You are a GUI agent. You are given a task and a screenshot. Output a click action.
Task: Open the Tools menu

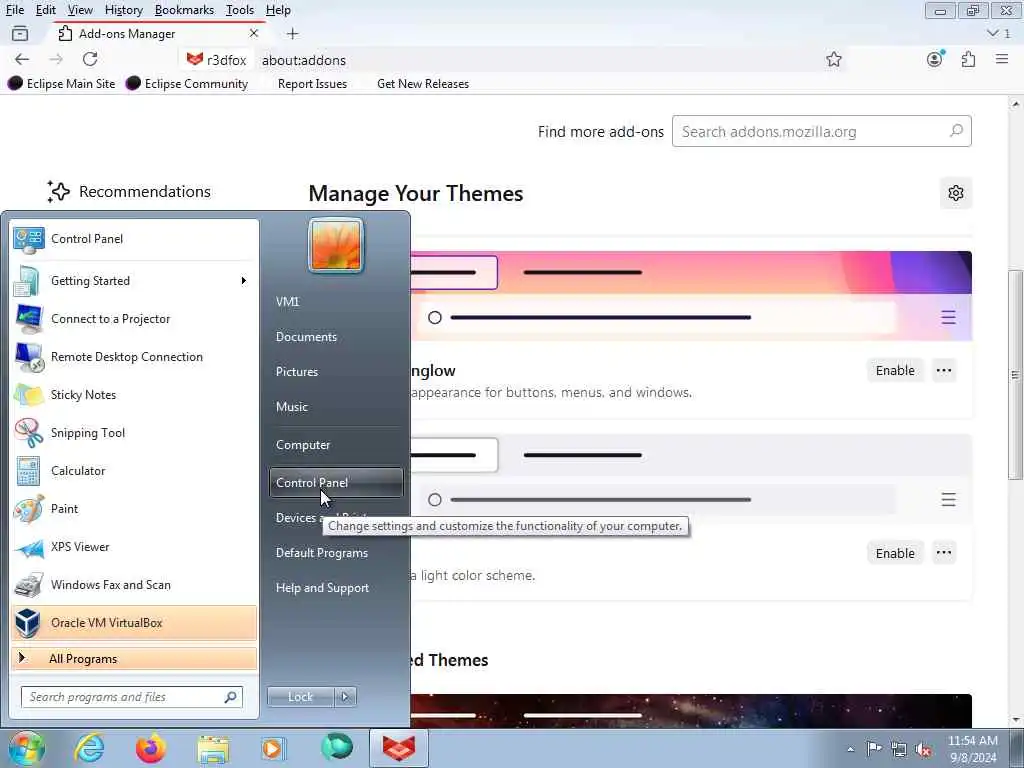click(240, 10)
